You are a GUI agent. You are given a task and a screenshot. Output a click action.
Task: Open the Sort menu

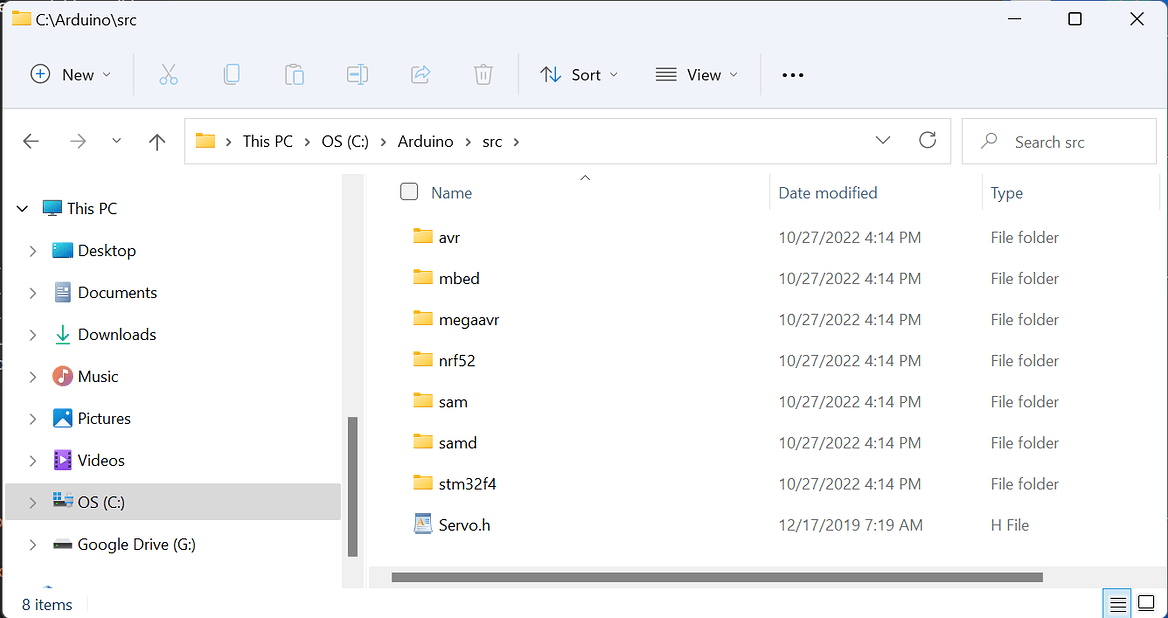[x=579, y=75]
